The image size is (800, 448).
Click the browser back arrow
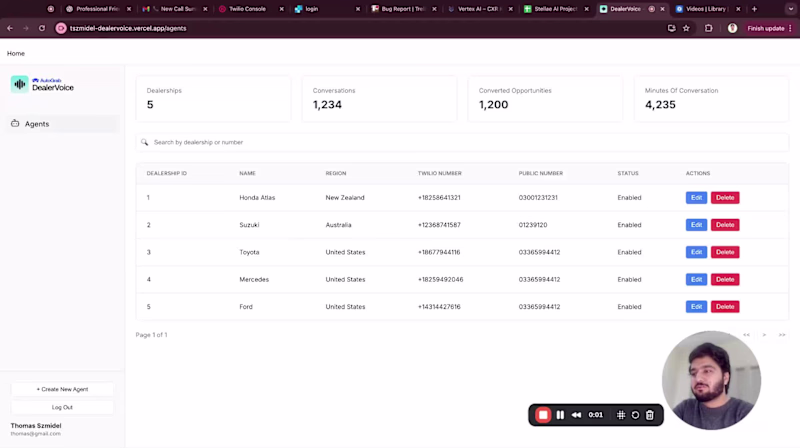[10, 29]
